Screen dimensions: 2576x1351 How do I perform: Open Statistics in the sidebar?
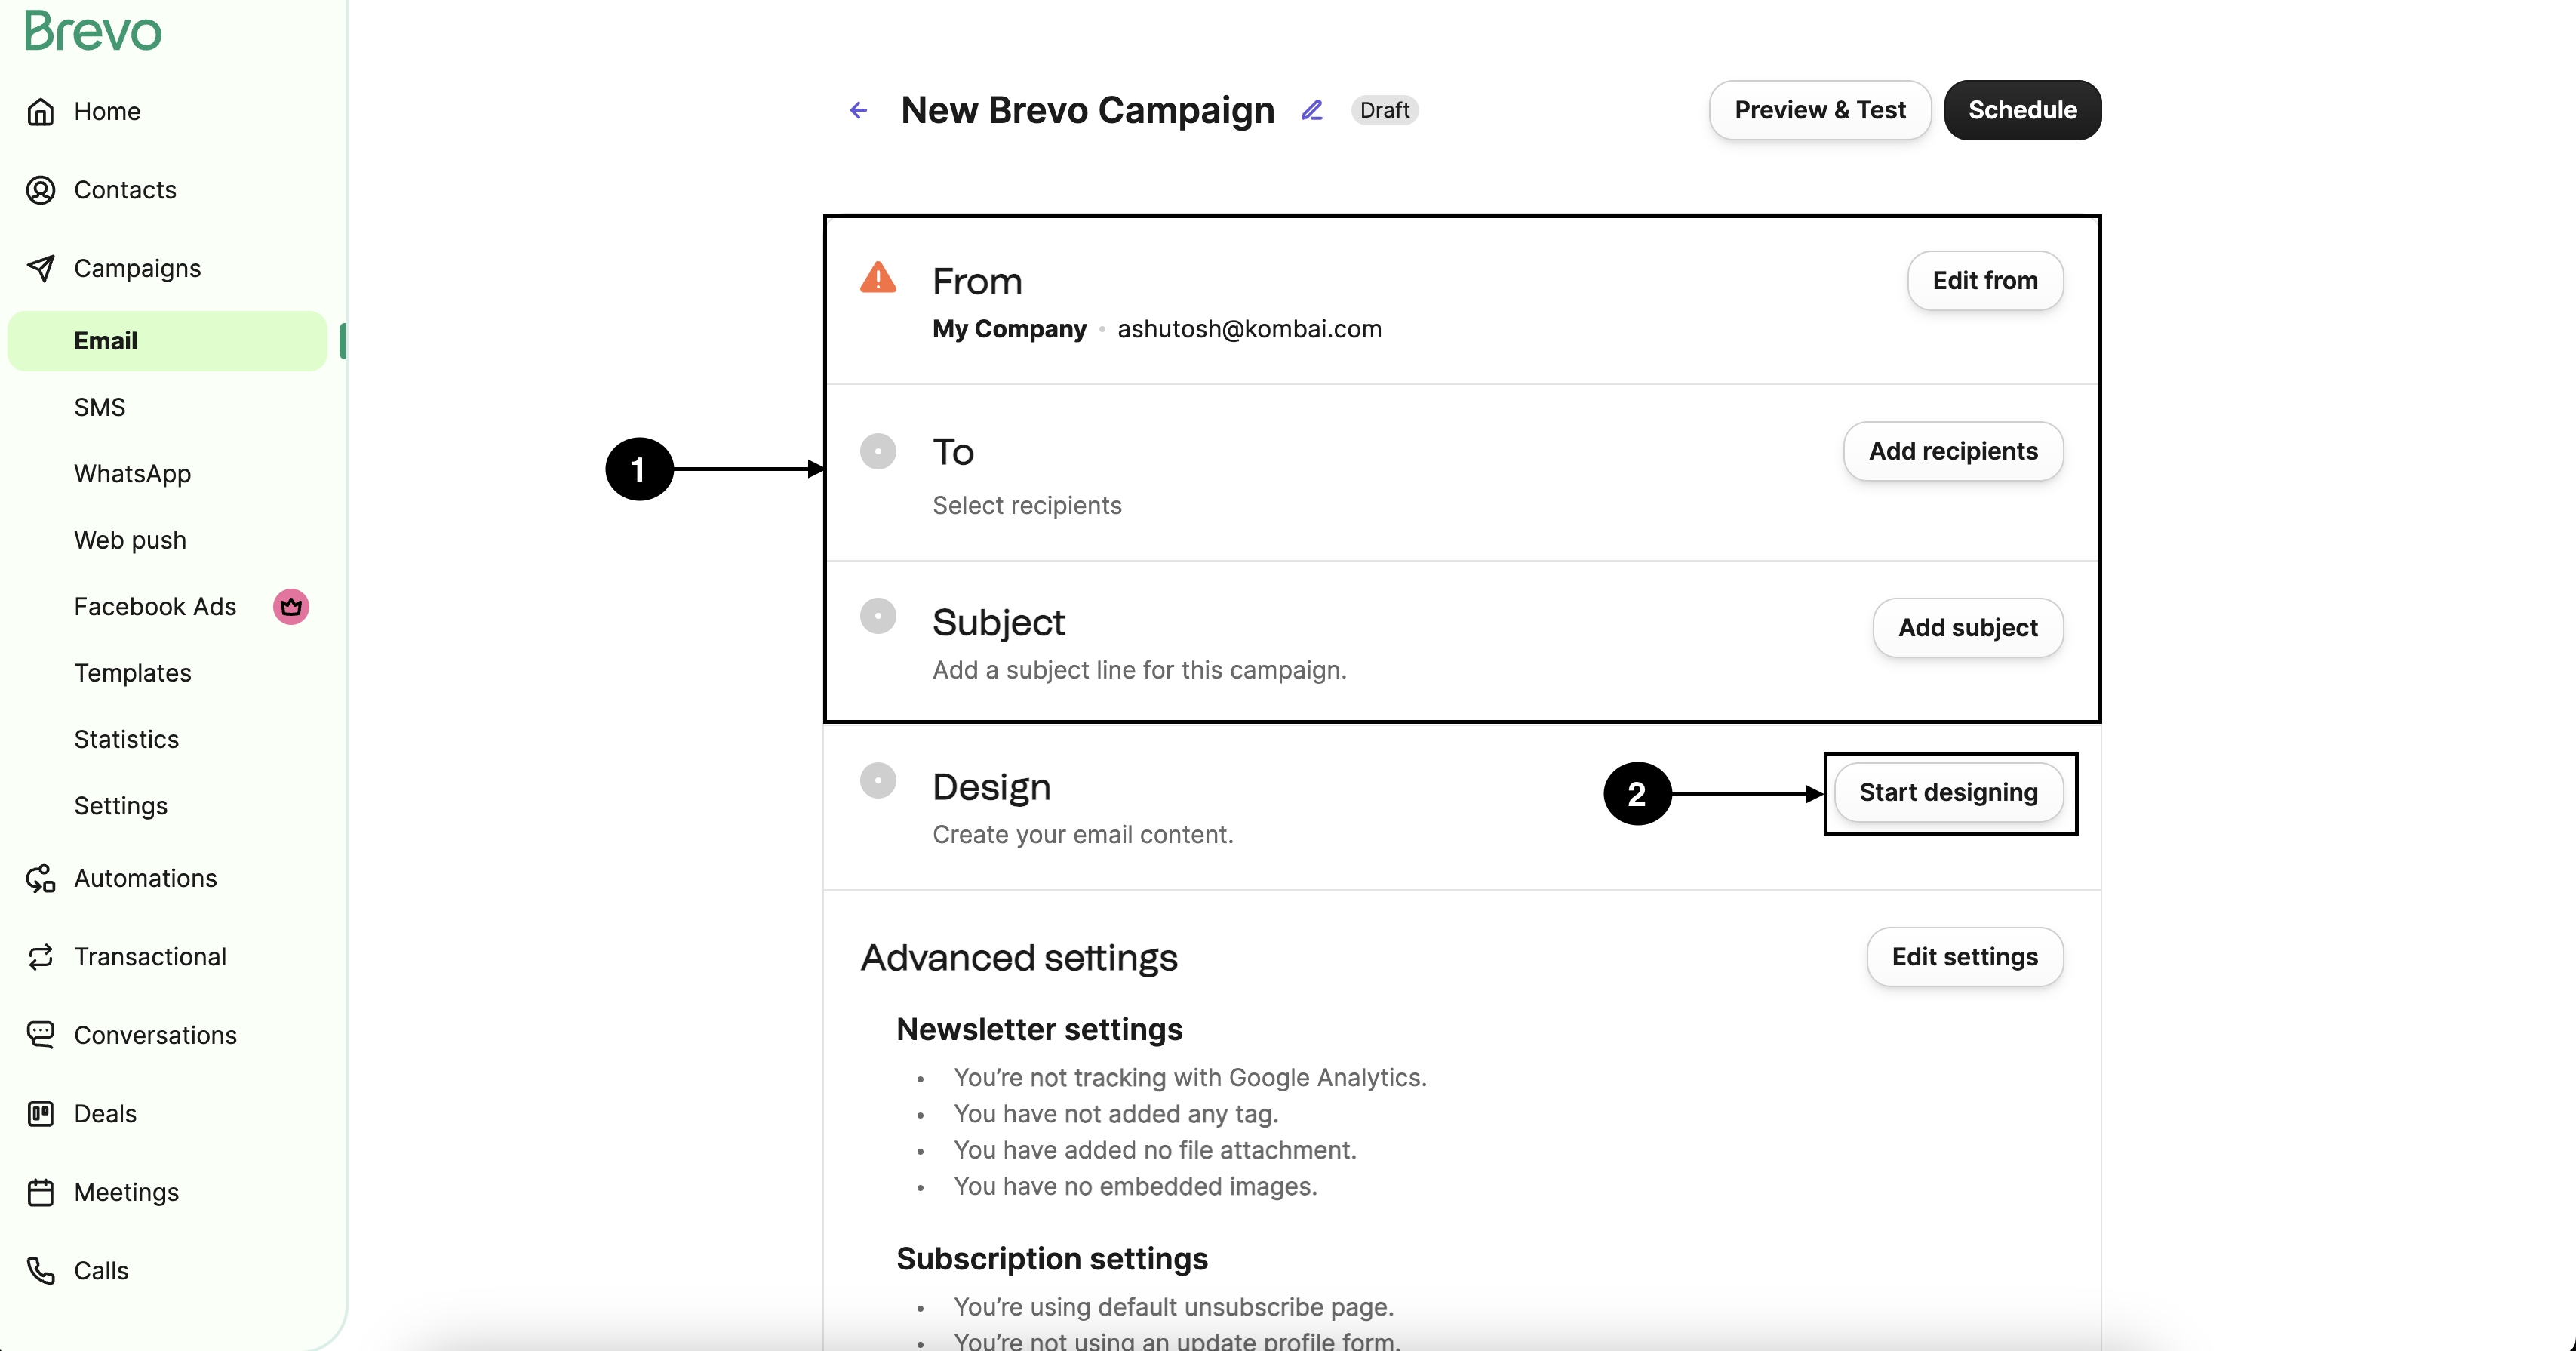(x=126, y=739)
